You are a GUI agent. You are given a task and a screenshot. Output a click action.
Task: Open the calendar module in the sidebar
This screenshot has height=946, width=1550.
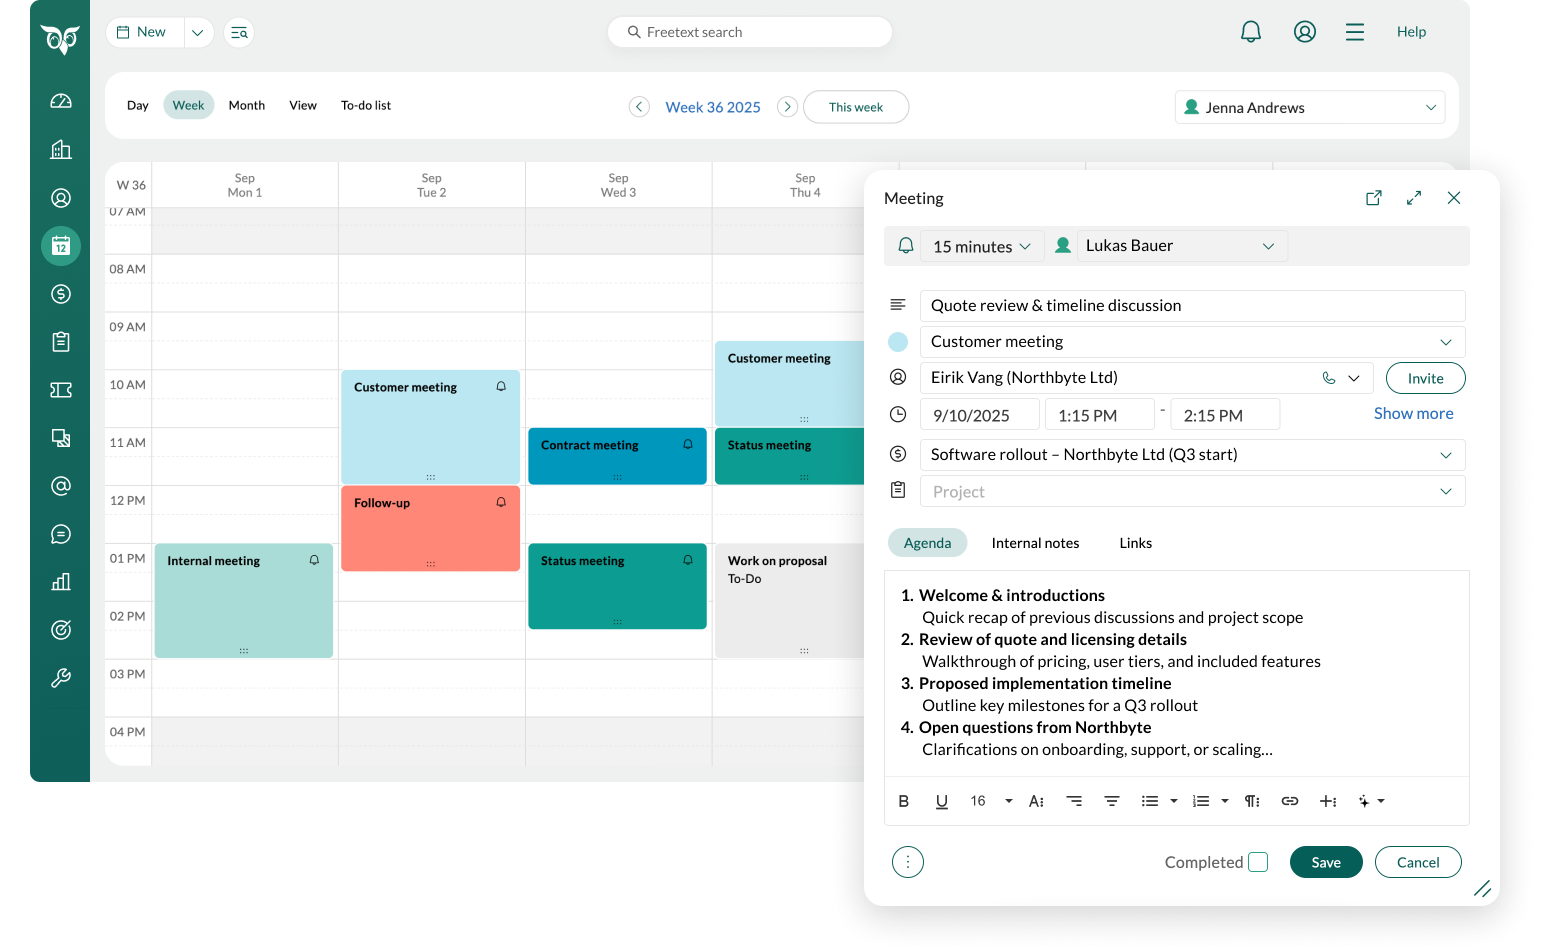(61, 245)
